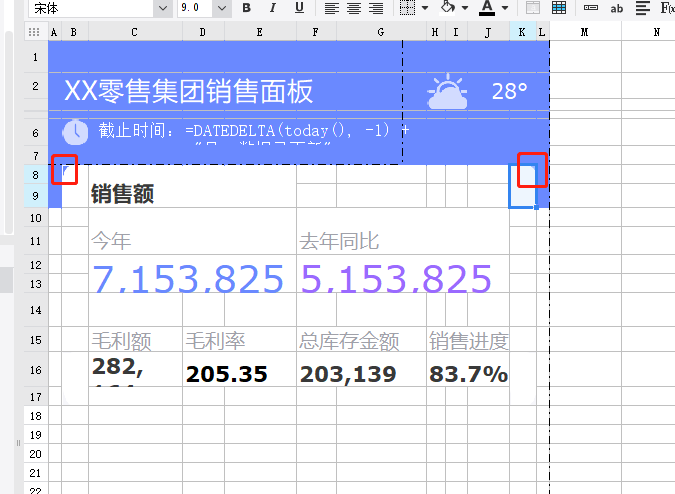This screenshot has height=494, width=675.
Task: Click the value 203,139
Action: (348, 374)
